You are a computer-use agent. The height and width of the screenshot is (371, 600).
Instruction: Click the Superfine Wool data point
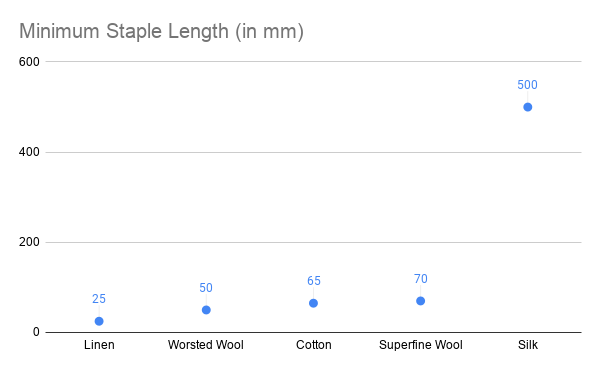421,301
